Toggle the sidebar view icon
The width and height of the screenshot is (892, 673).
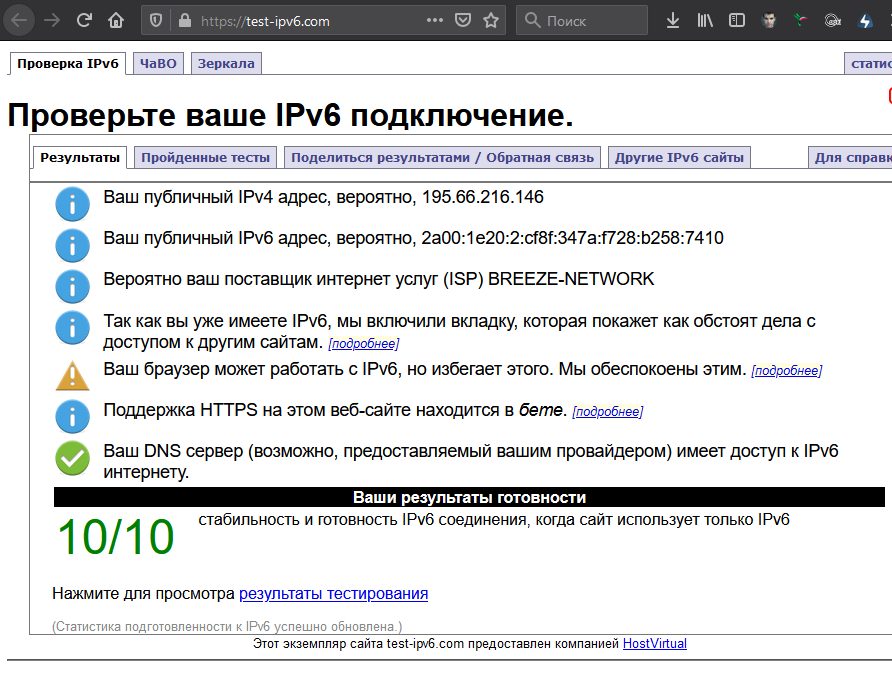pyautogui.click(x=737, y=20)
